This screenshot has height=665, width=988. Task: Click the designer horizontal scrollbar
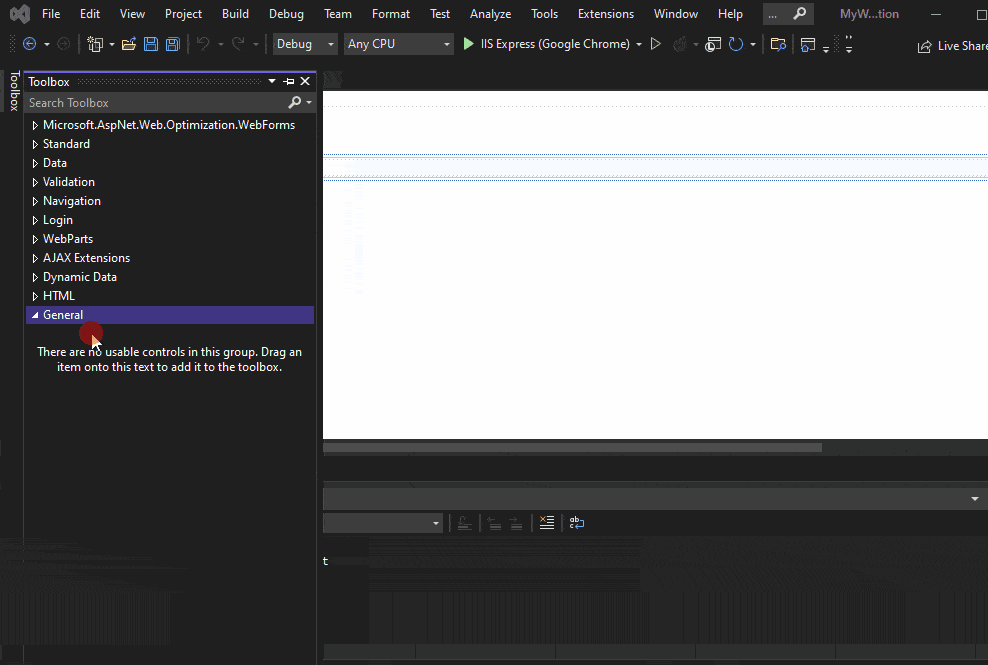[572, 448]
